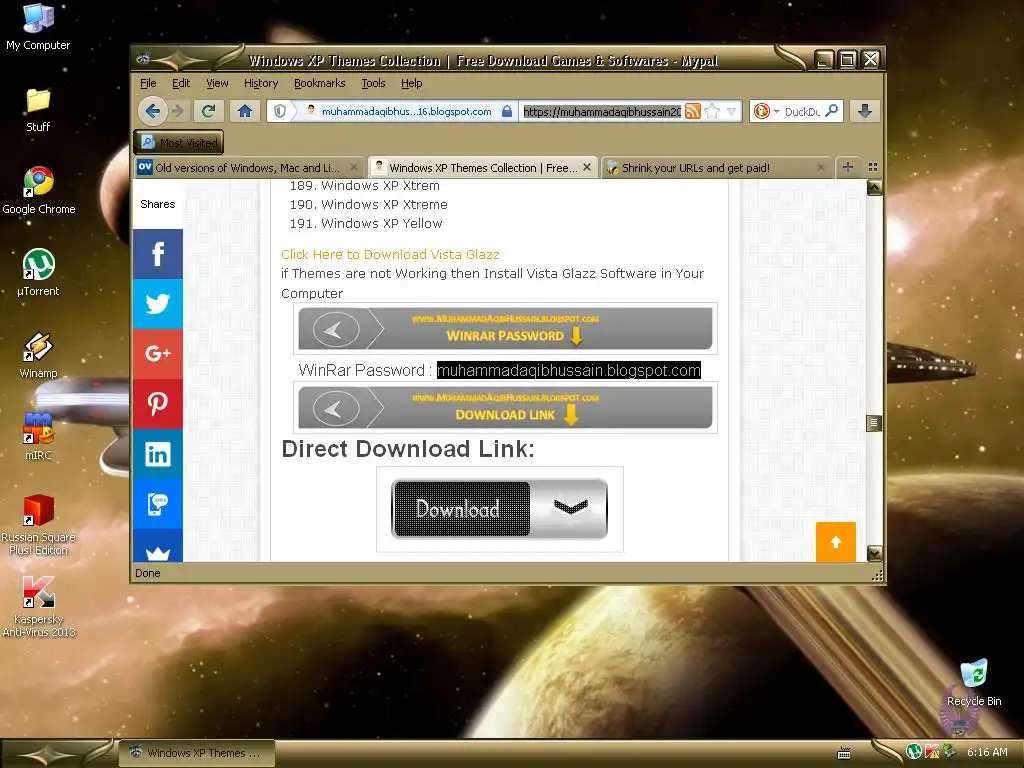Screen dimensions: 1024x768
Task: Open My Computer desktop icon
Action: [x=38, y=27]
